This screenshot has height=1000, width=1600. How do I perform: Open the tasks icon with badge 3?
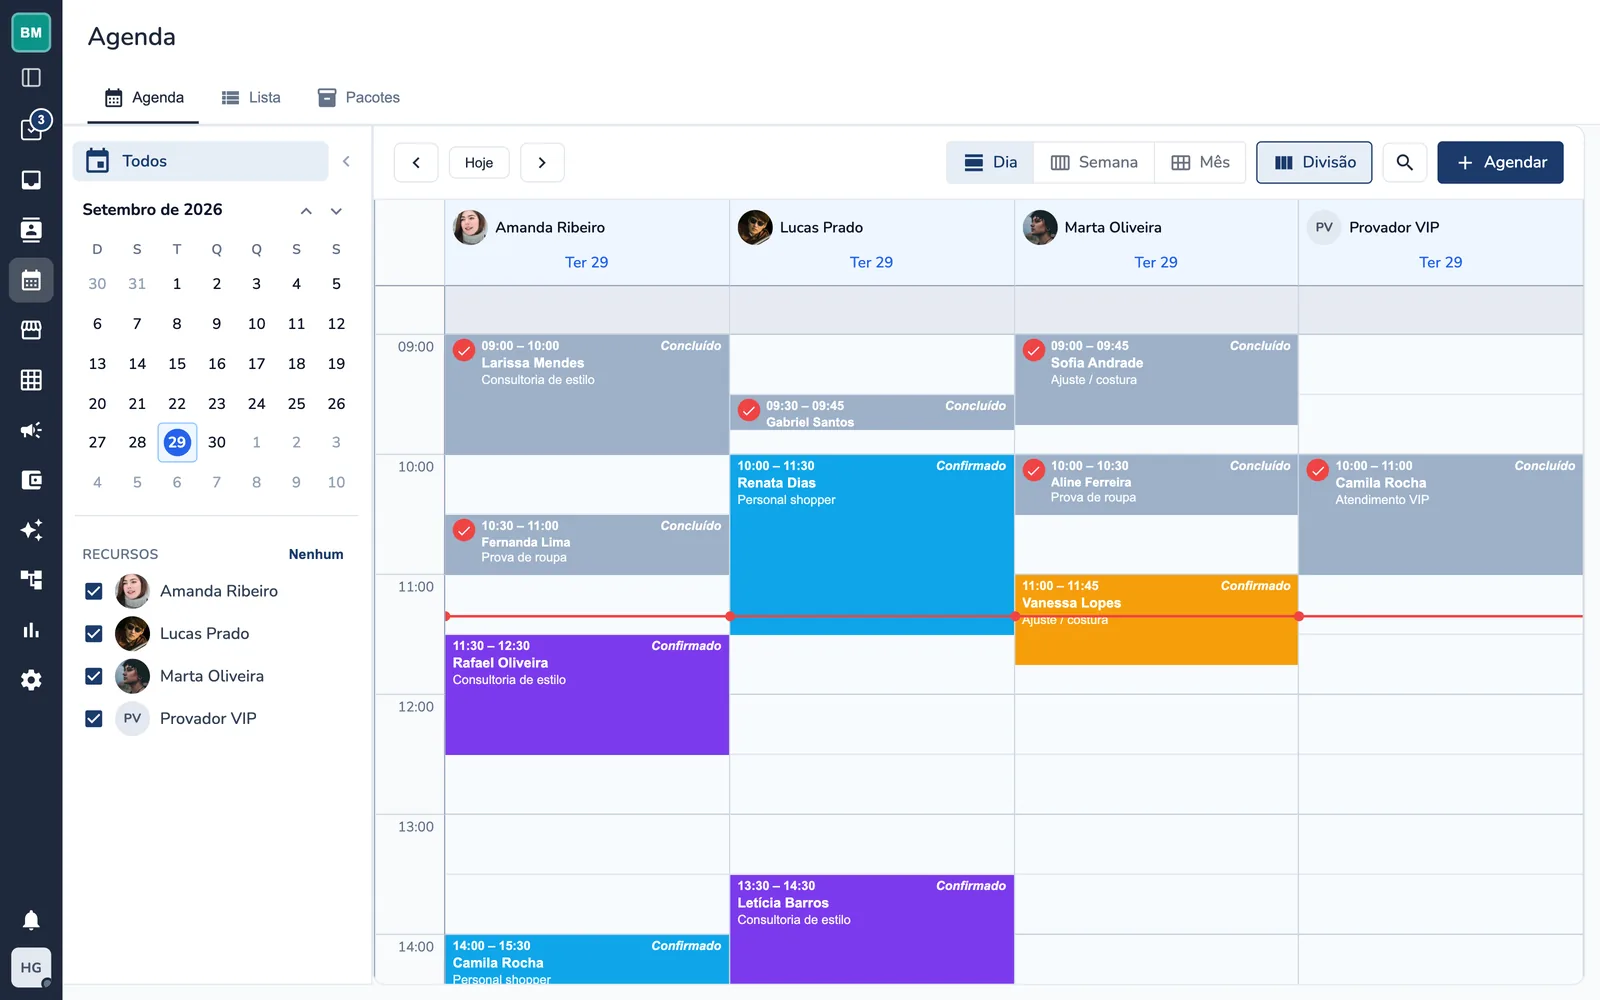pyautogui.click(x=31, y=128)
